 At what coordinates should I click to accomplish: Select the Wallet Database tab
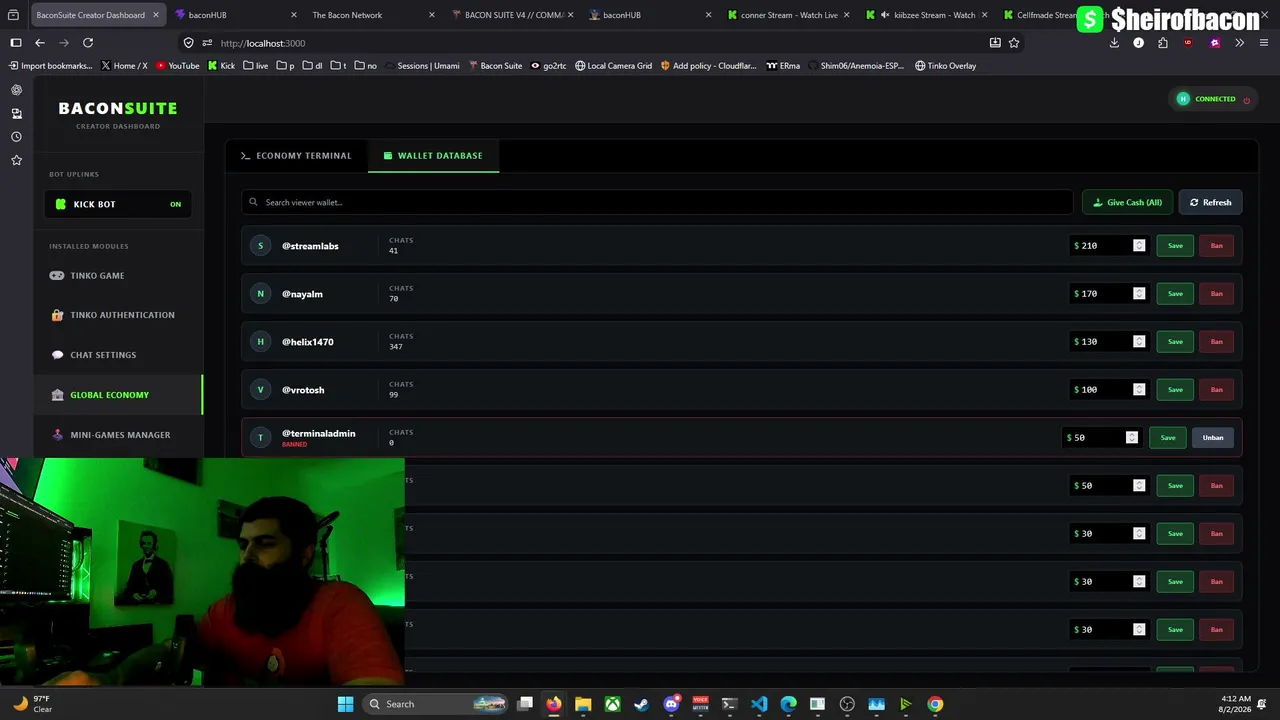(x=433, y=156)
